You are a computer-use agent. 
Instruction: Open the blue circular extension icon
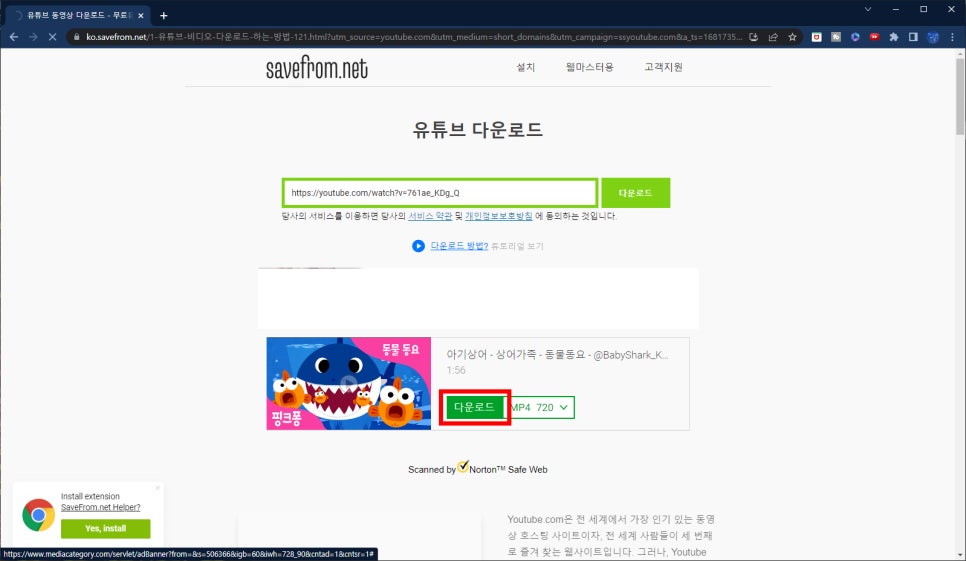(855, 37)
